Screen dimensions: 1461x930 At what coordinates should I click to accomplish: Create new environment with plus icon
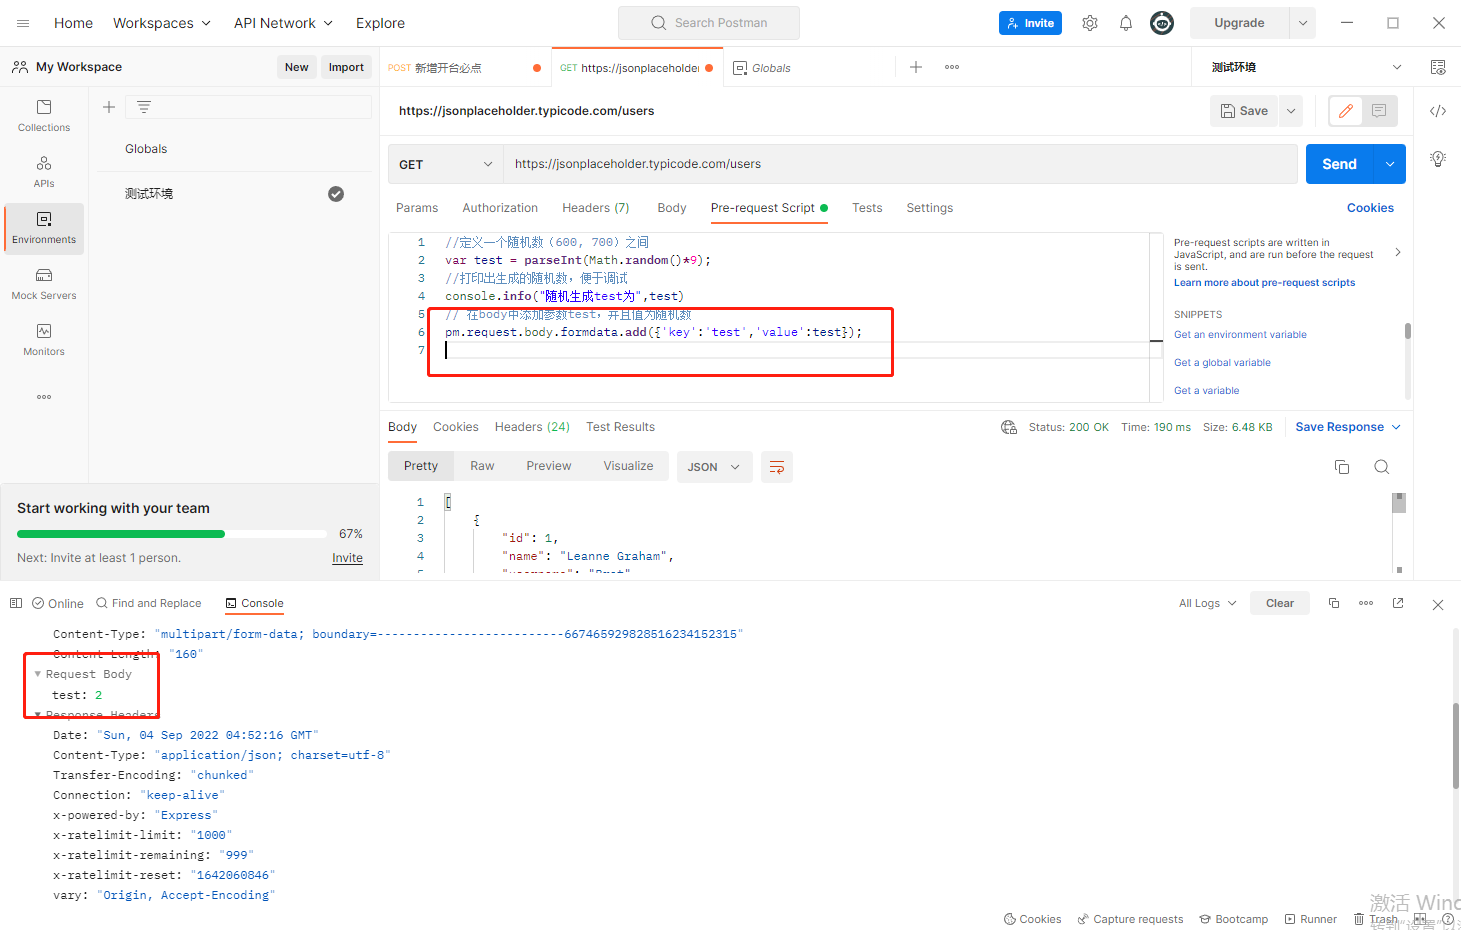pyautogui.click(x=109, y=107)
